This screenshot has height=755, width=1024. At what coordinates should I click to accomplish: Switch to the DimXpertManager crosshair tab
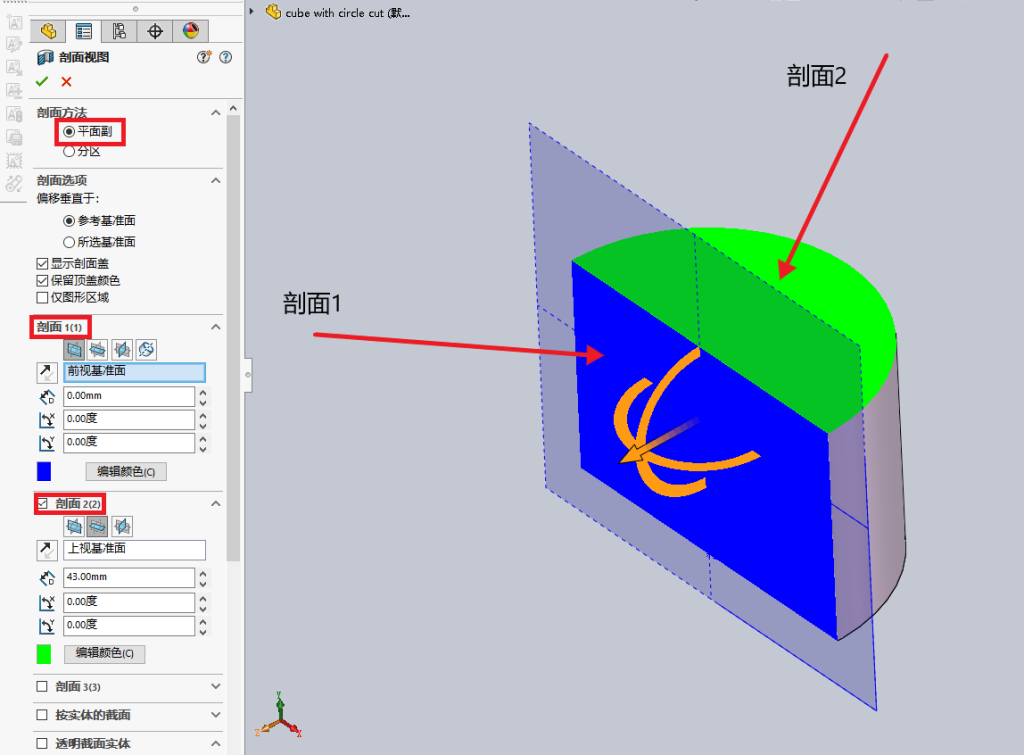155,31
